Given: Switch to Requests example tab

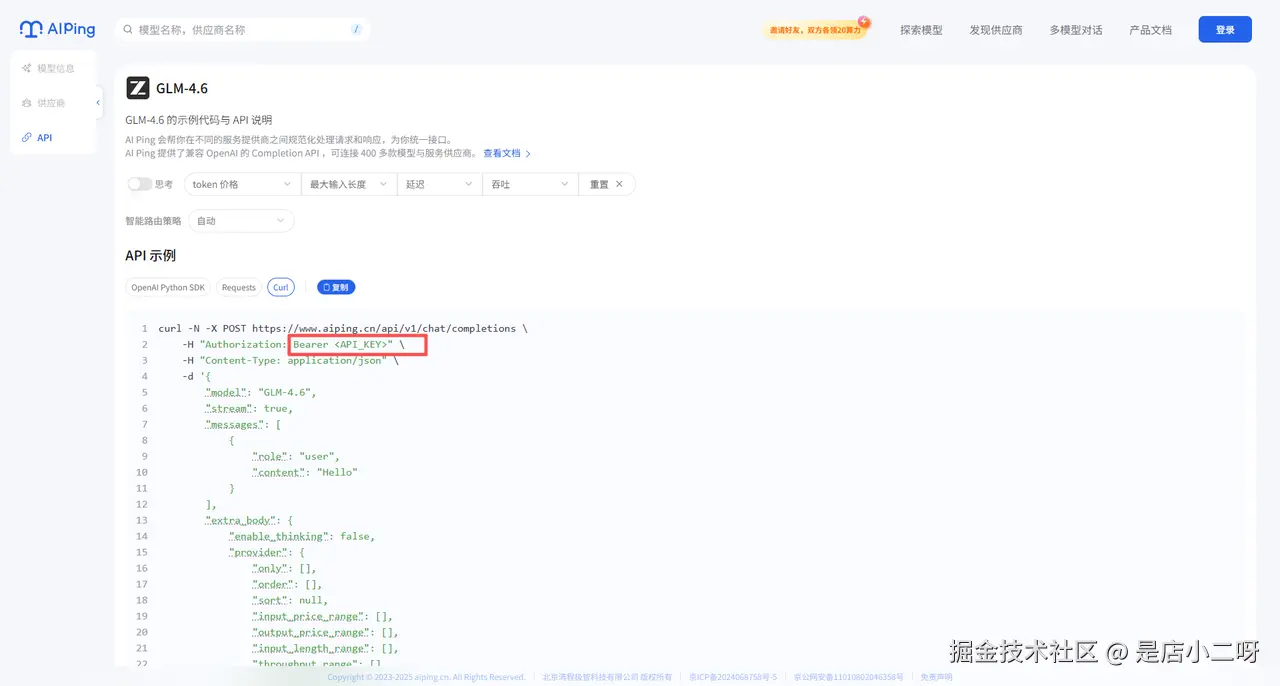Looking at the screenshot, I should click(x=239, y=287).
